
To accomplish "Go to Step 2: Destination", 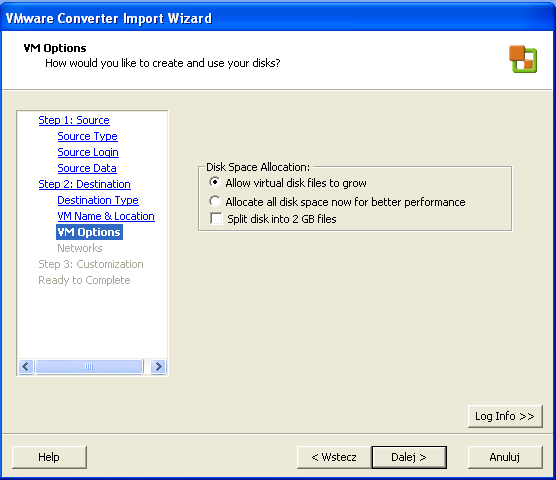I will coord(84,184).
